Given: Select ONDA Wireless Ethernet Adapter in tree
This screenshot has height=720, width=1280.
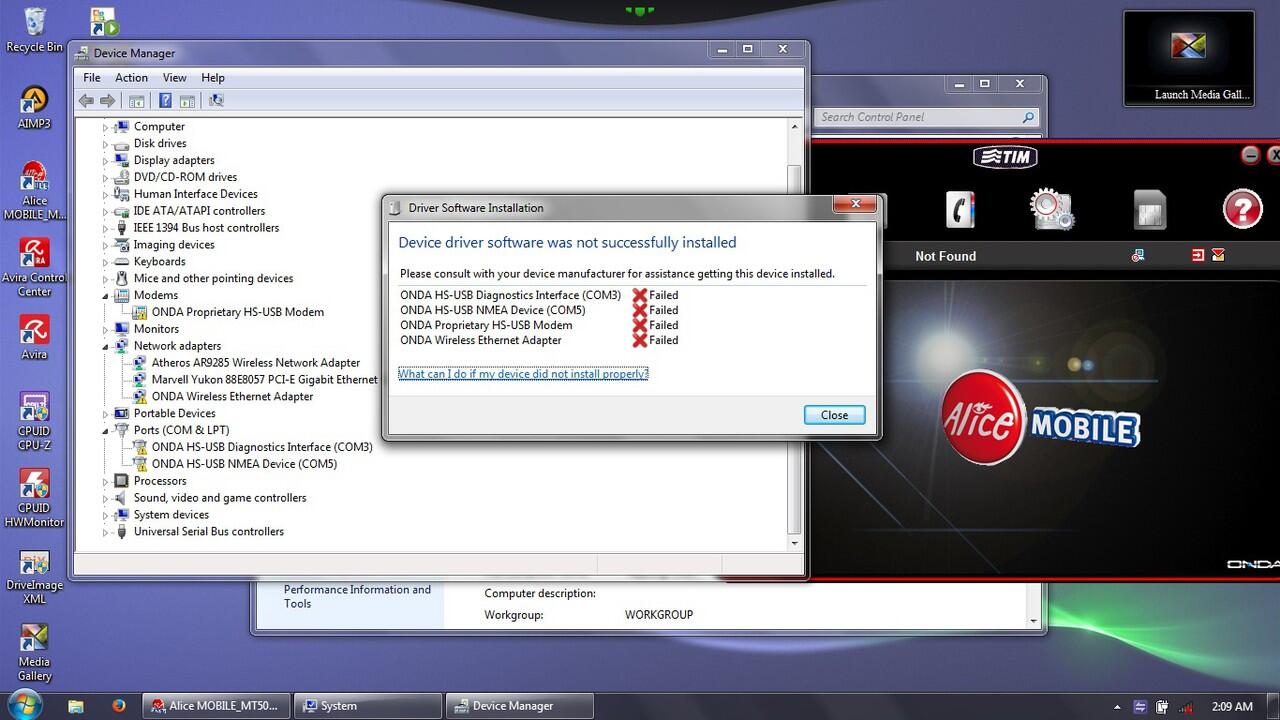Looking at the screenshot, I should pos(233,397).
